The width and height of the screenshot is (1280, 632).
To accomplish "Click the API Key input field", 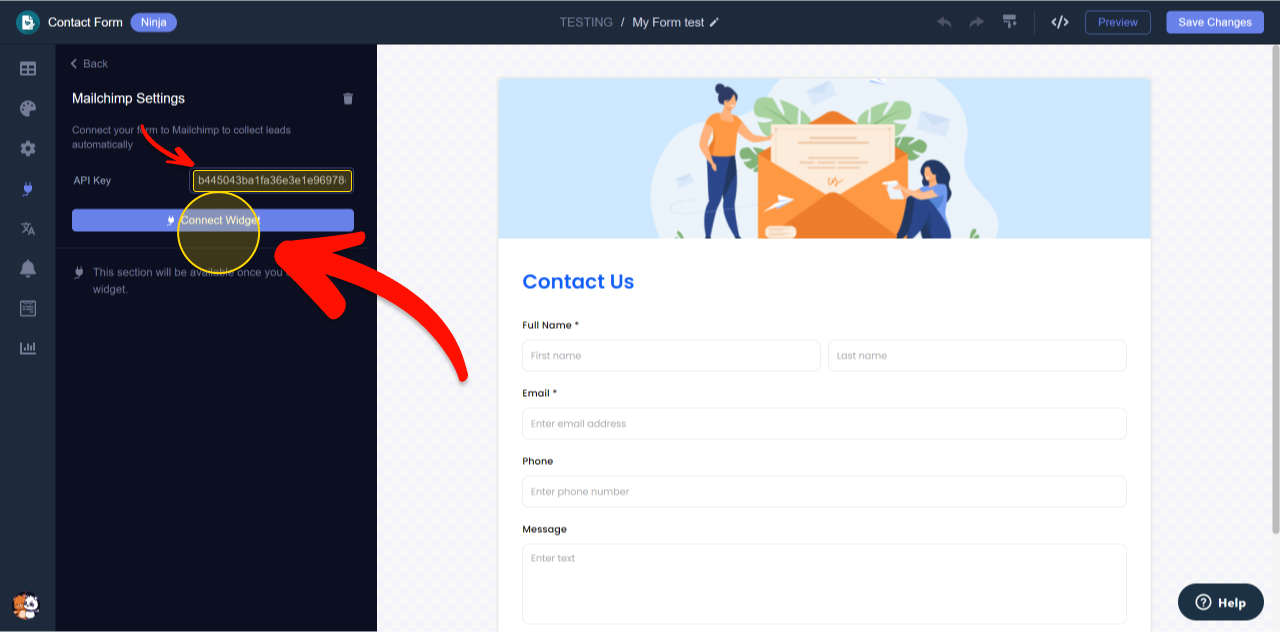I will pyautogui.click(x=272, y=181).
